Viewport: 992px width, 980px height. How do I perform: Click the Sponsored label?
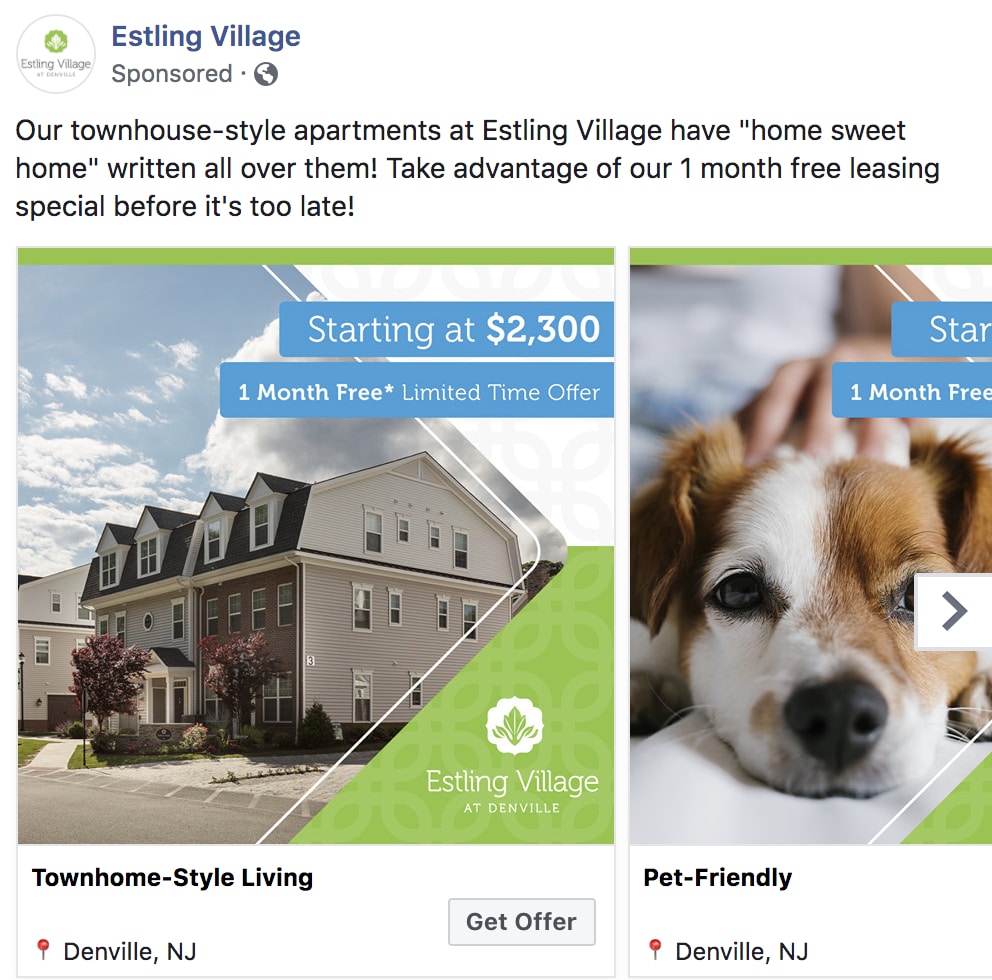coord(171,73)
